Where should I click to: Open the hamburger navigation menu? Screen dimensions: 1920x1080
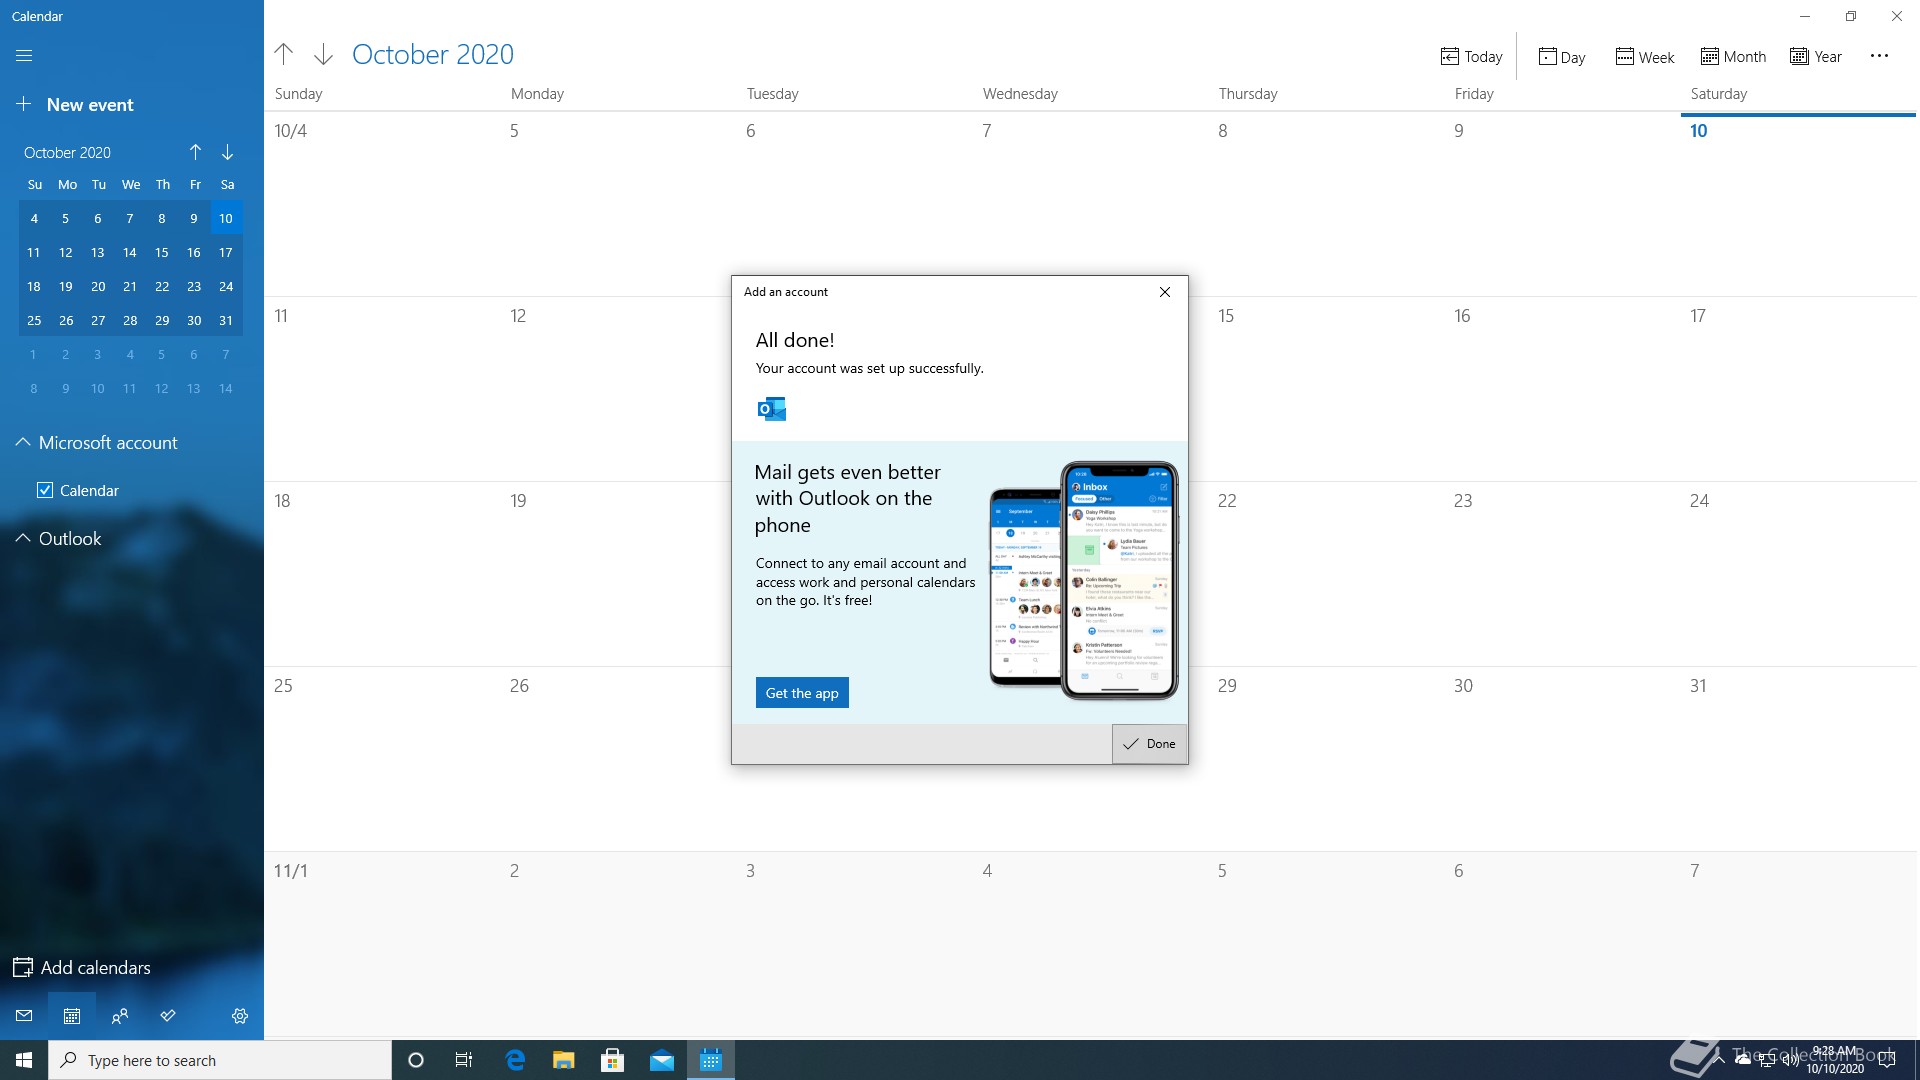pyautogui.click(x=24, y=56)
